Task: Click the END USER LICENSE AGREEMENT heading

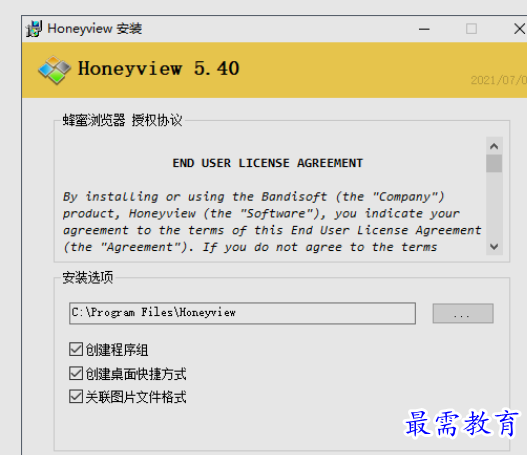Action: coord(268,163)
